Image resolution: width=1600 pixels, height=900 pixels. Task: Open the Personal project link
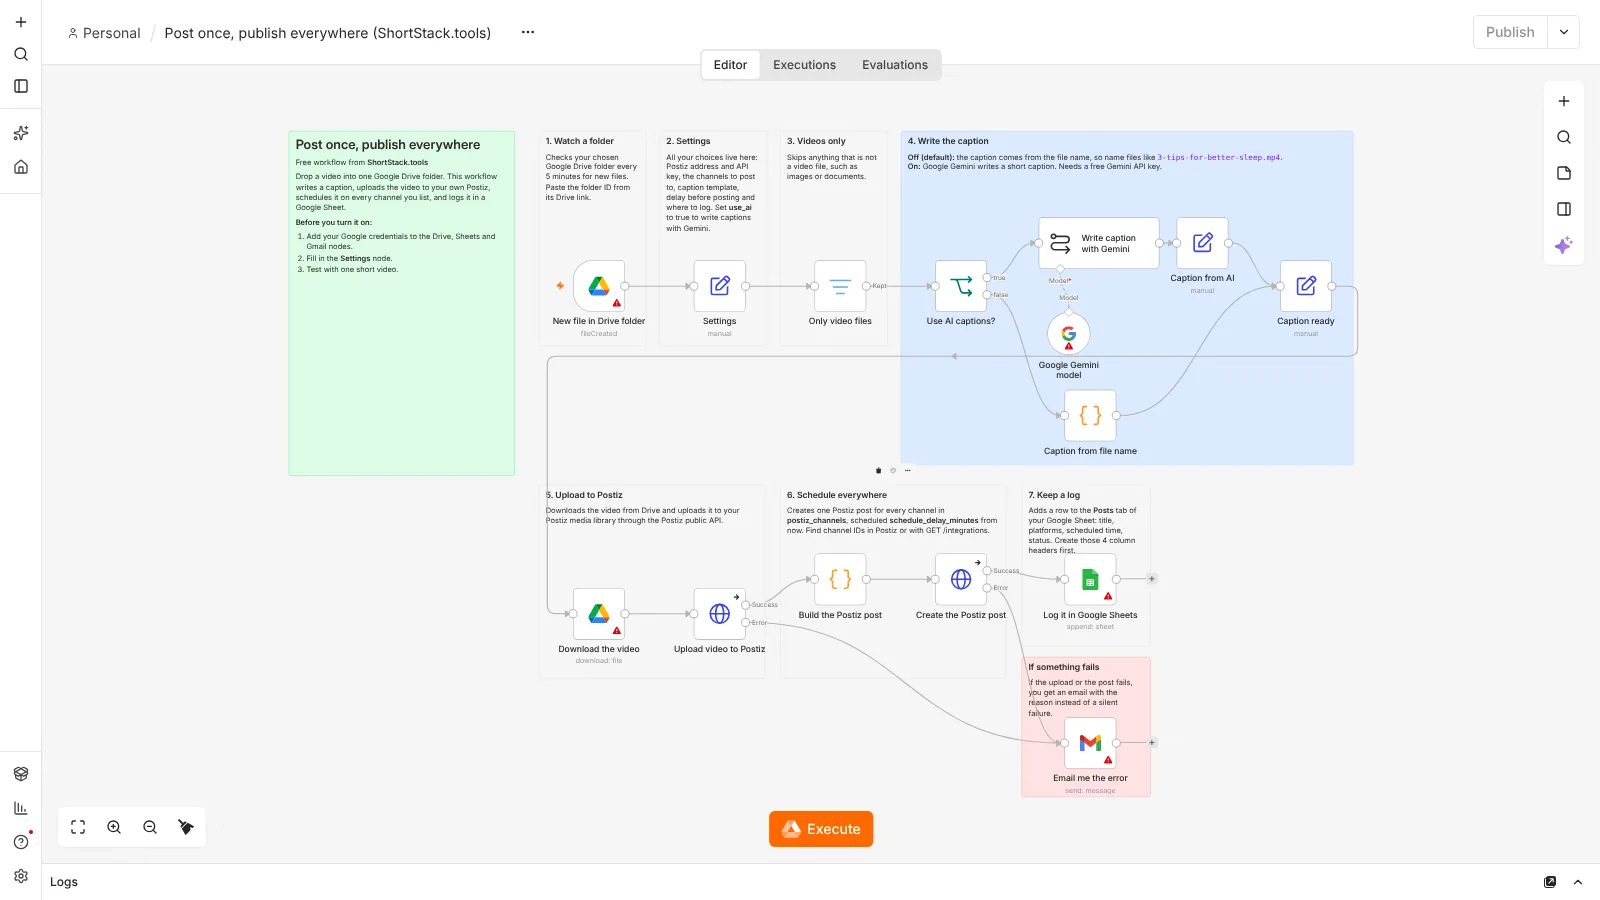click(104, 33)
